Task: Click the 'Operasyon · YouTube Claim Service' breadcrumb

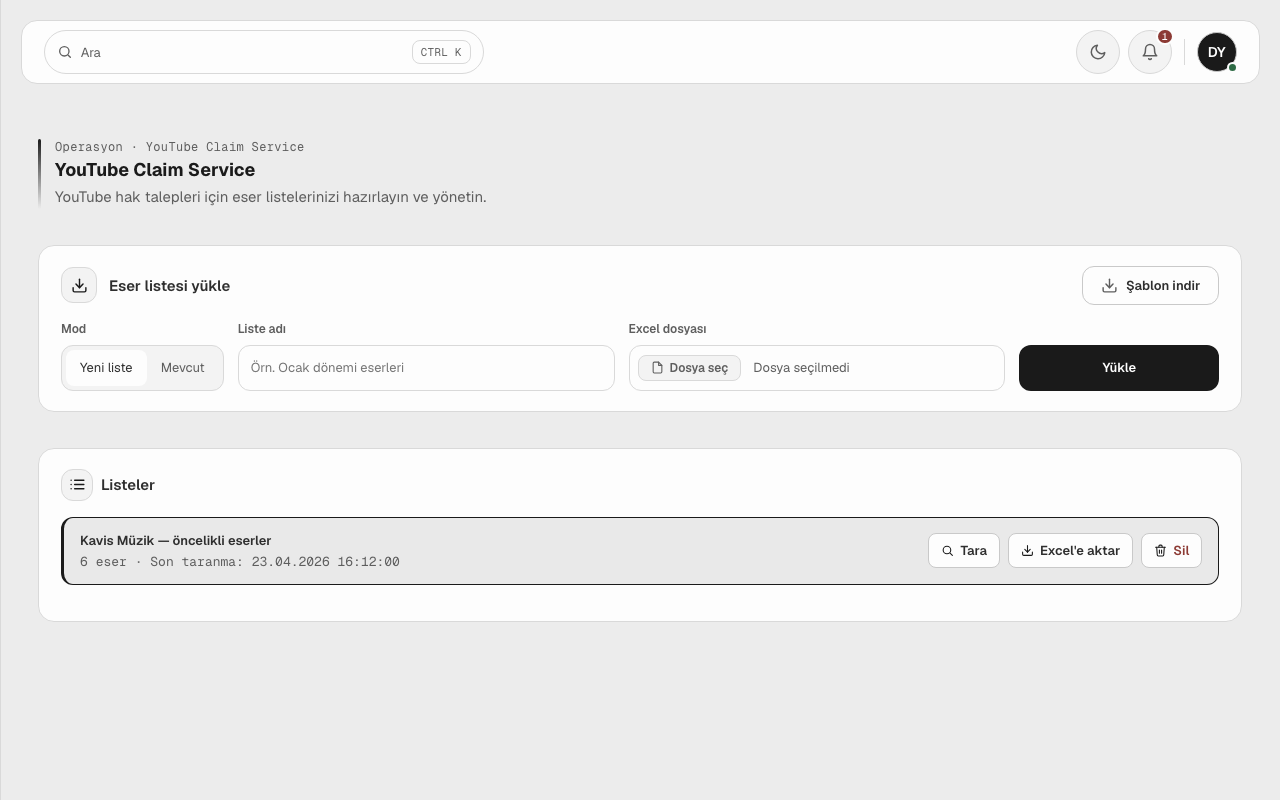Action: tap(179, 147)
